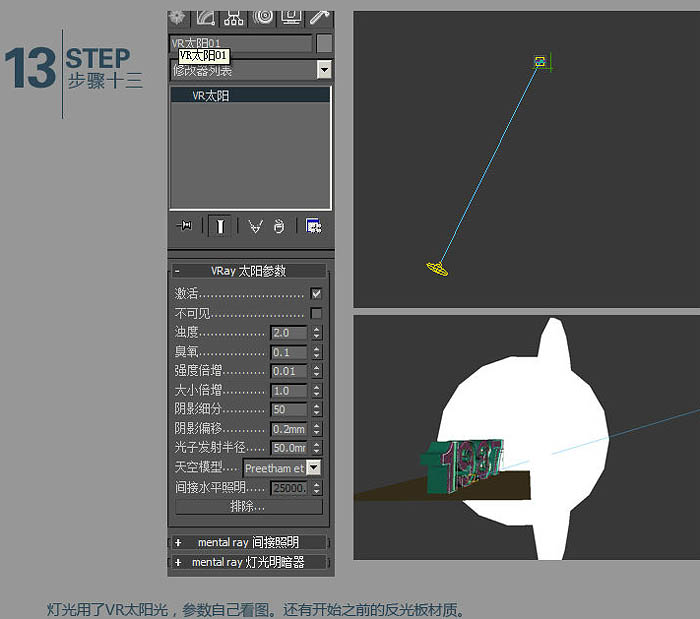The width and height of the screenshot is (700, 619).
Task: Click the 光子发射半径 spinner arrows
Action: coord(317,448)
